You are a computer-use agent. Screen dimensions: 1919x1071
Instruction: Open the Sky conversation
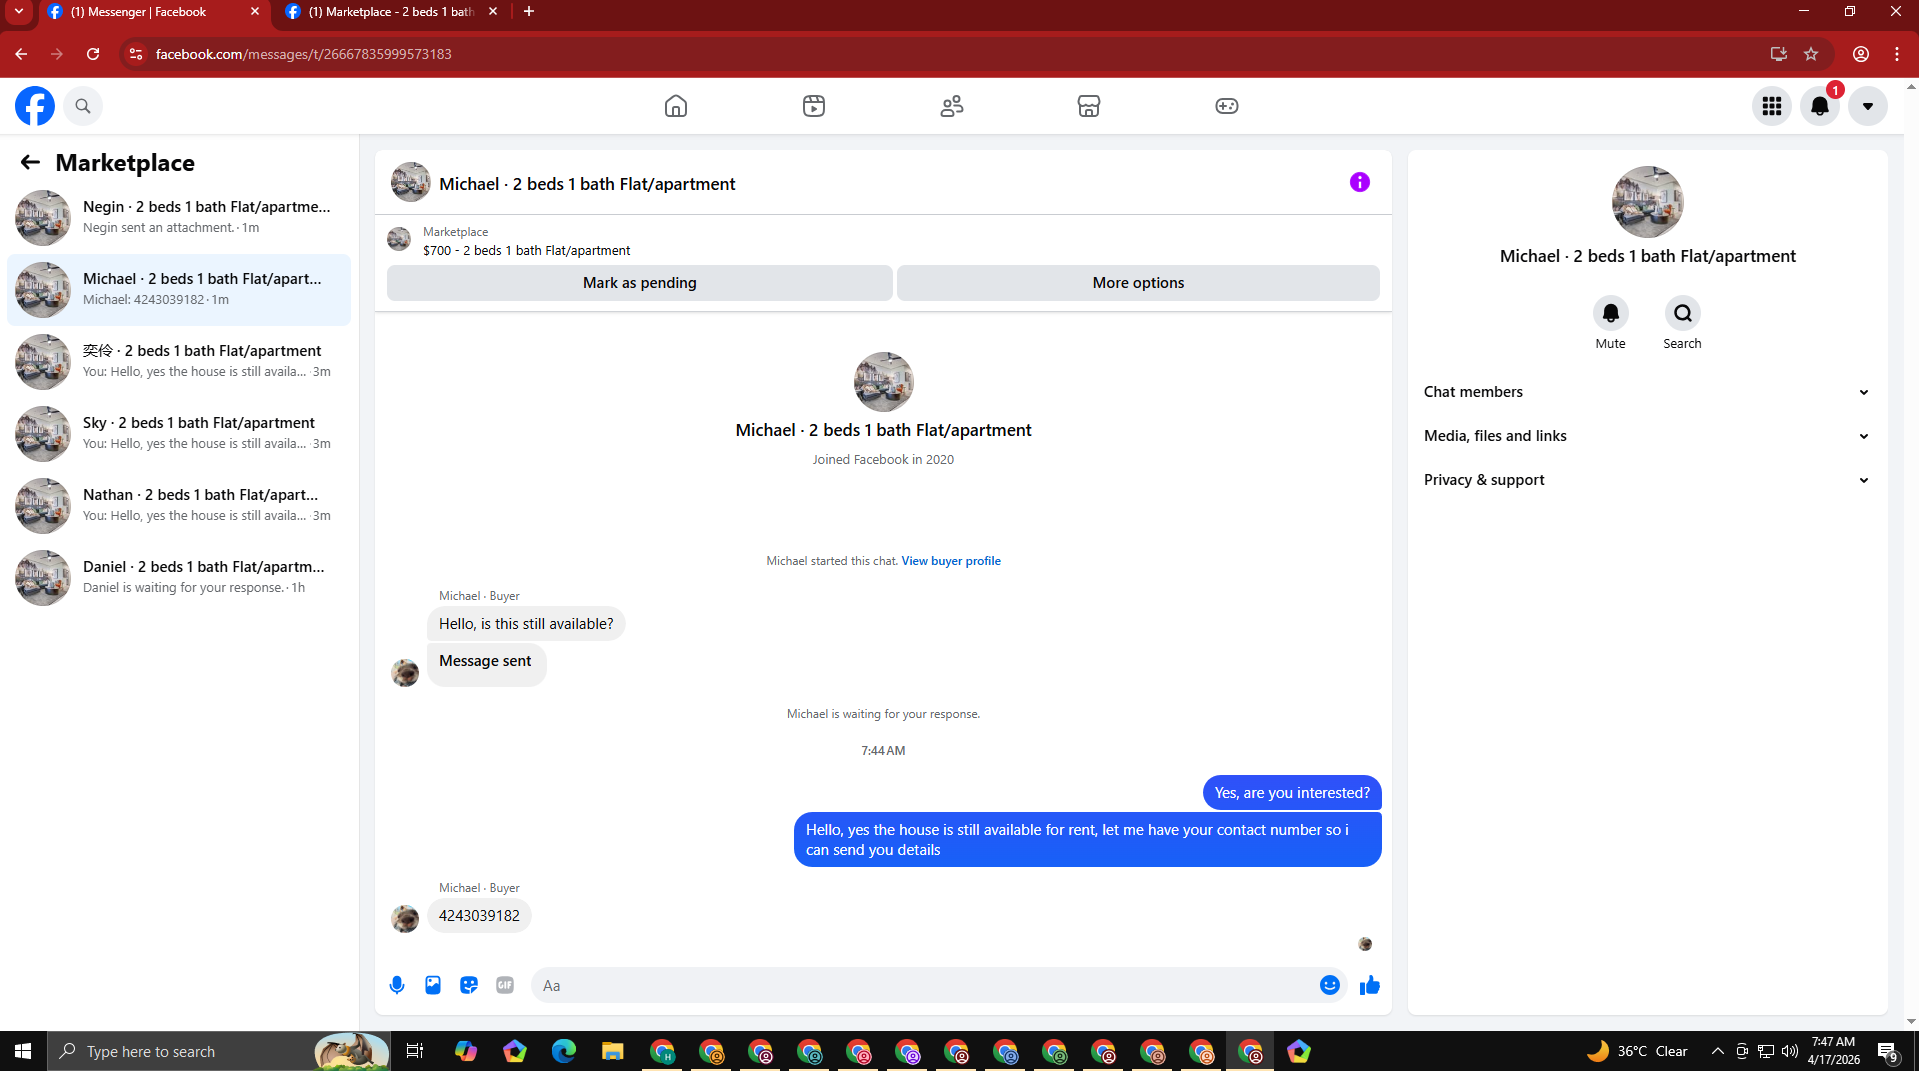point(179,434)
